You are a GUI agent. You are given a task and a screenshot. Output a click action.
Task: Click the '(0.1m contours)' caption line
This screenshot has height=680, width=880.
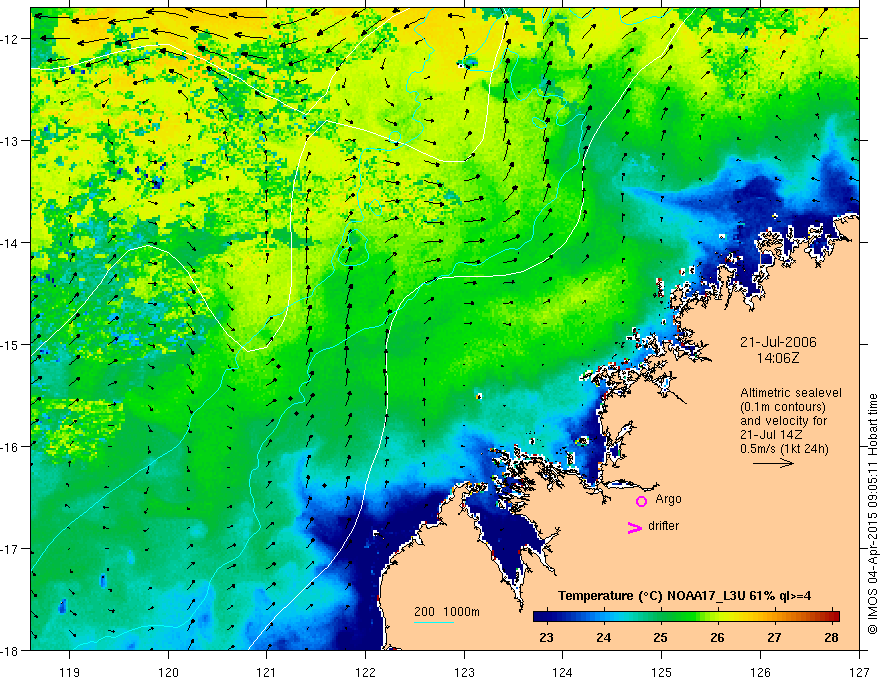click(783, 407)
